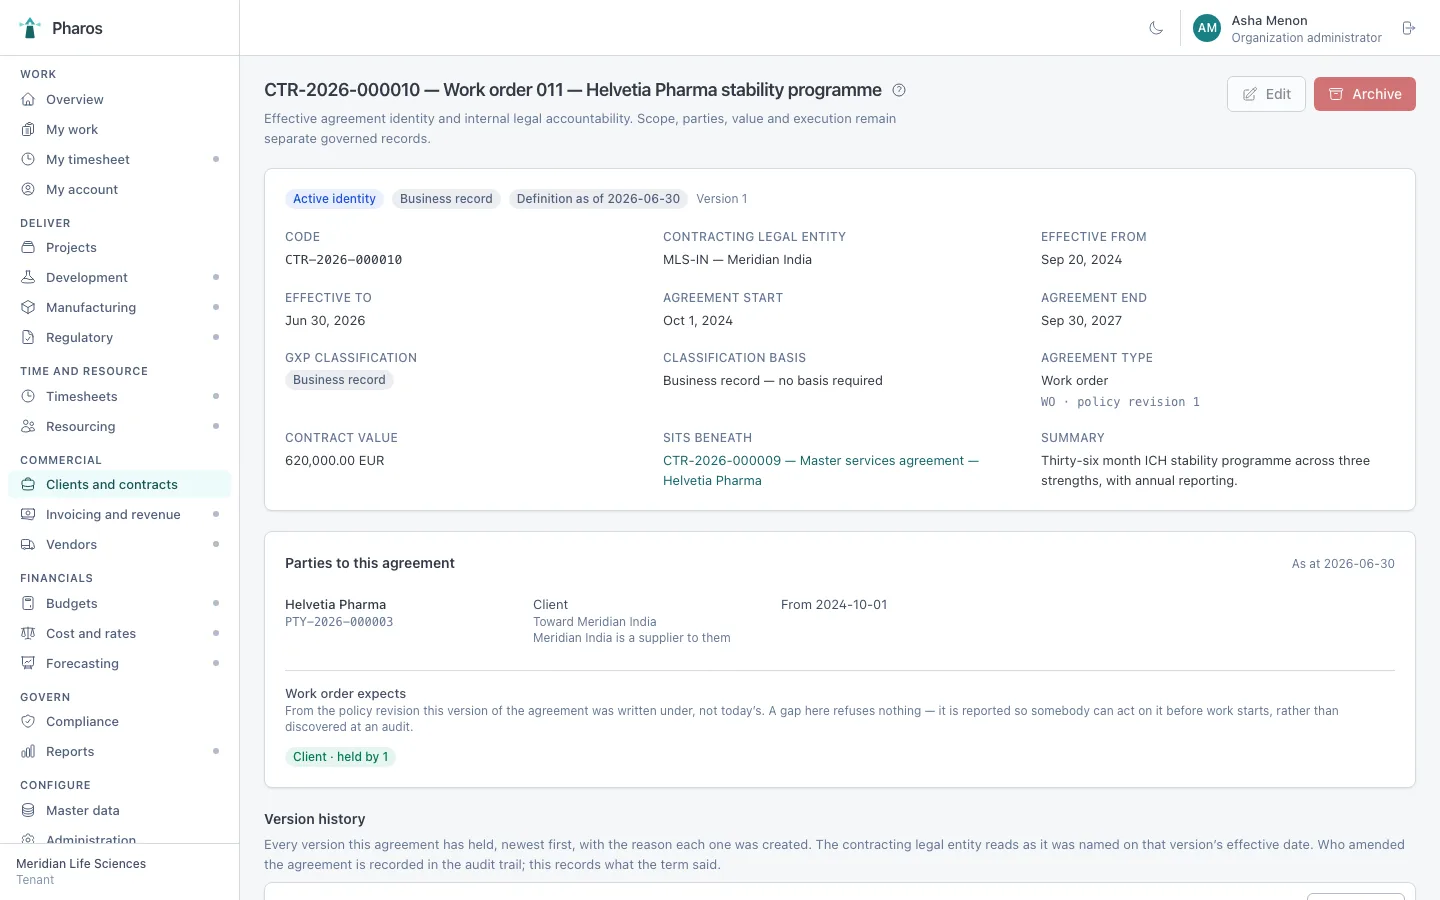Image resolution: width=1440 pixels, height=900 pixels.
Task: Toggle dark mode moon icon
Action: pos(1156,28)
